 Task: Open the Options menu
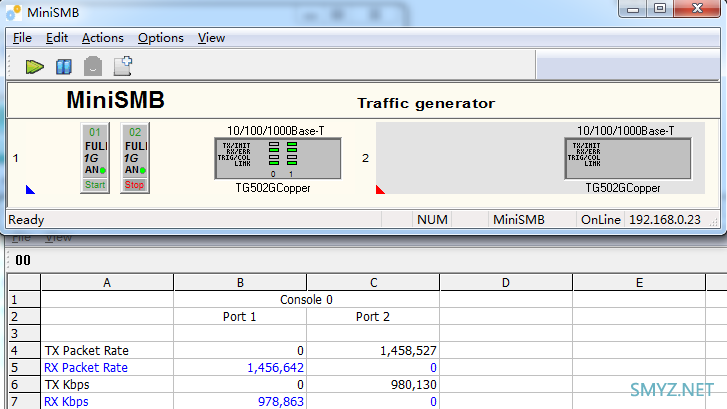(x=160, y=38)
